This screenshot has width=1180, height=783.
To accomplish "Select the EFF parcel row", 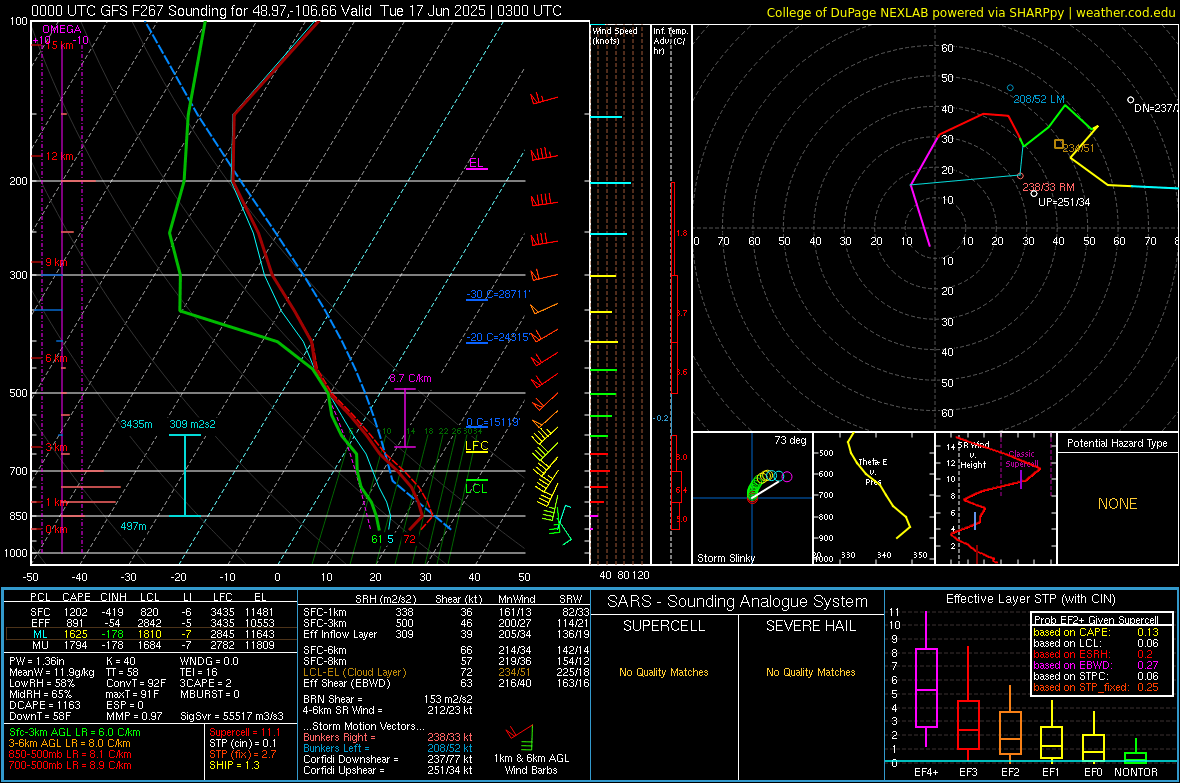I will tap(151, 623).
